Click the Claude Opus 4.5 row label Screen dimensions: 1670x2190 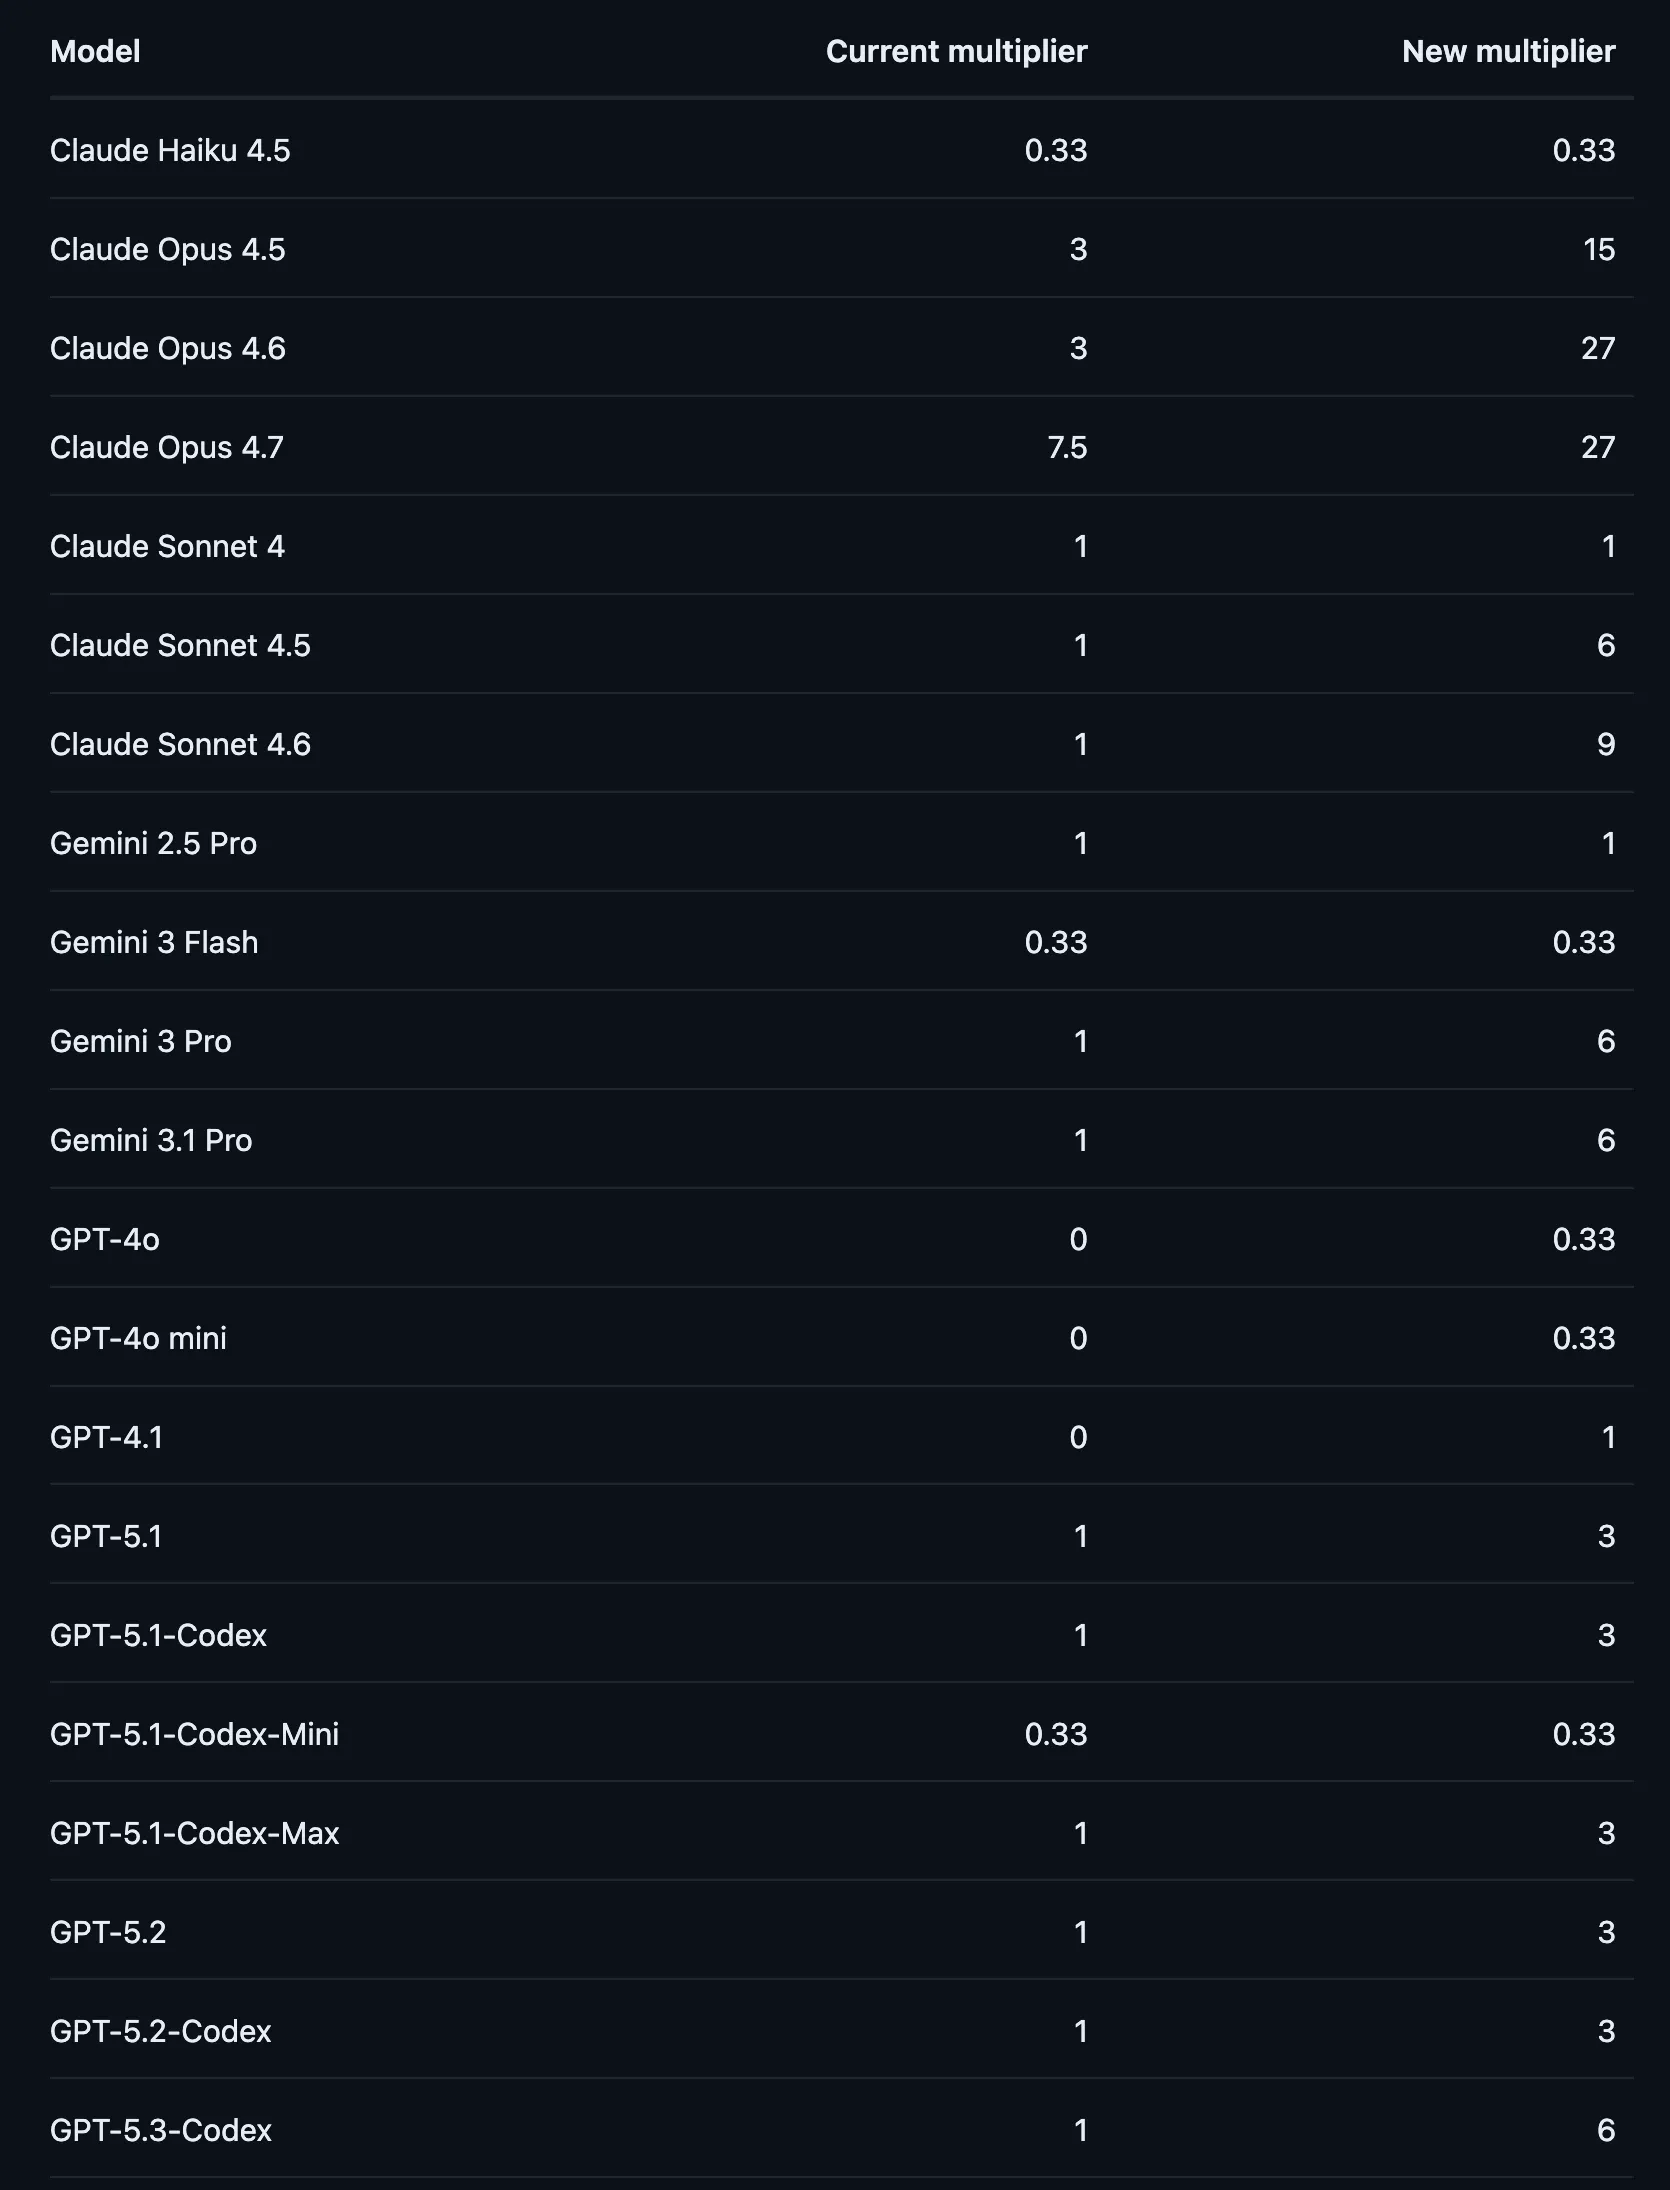pyautogui.click(x=168, y=249)
